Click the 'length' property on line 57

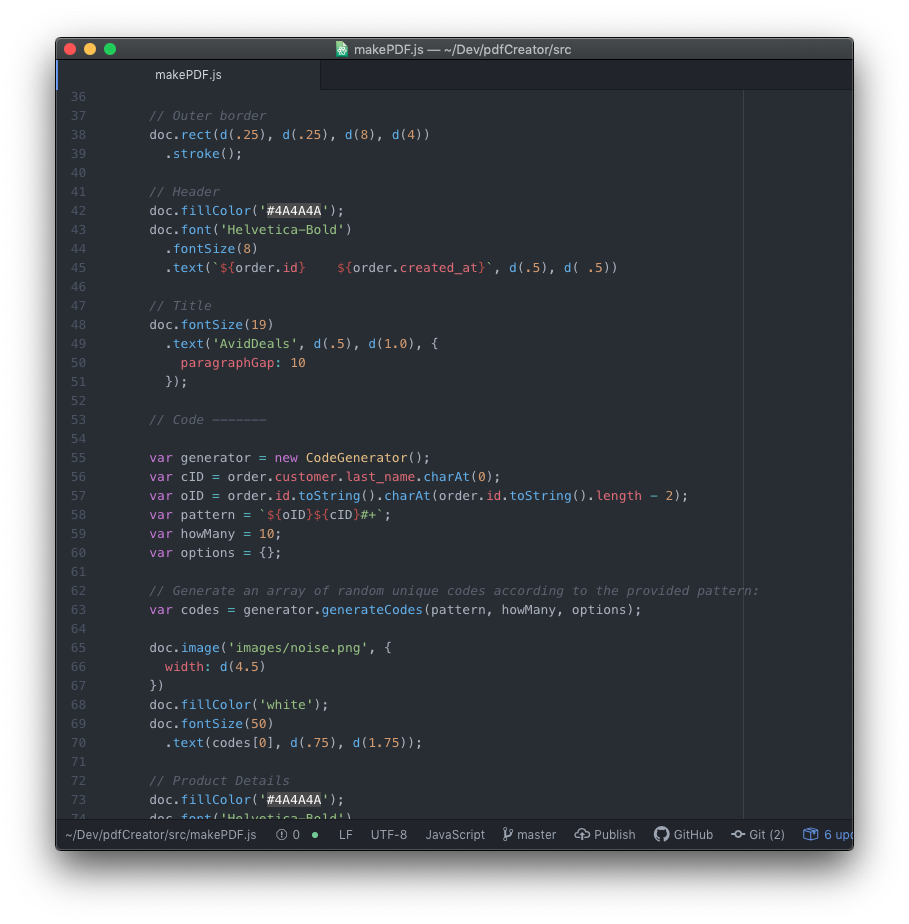(619, 496)
